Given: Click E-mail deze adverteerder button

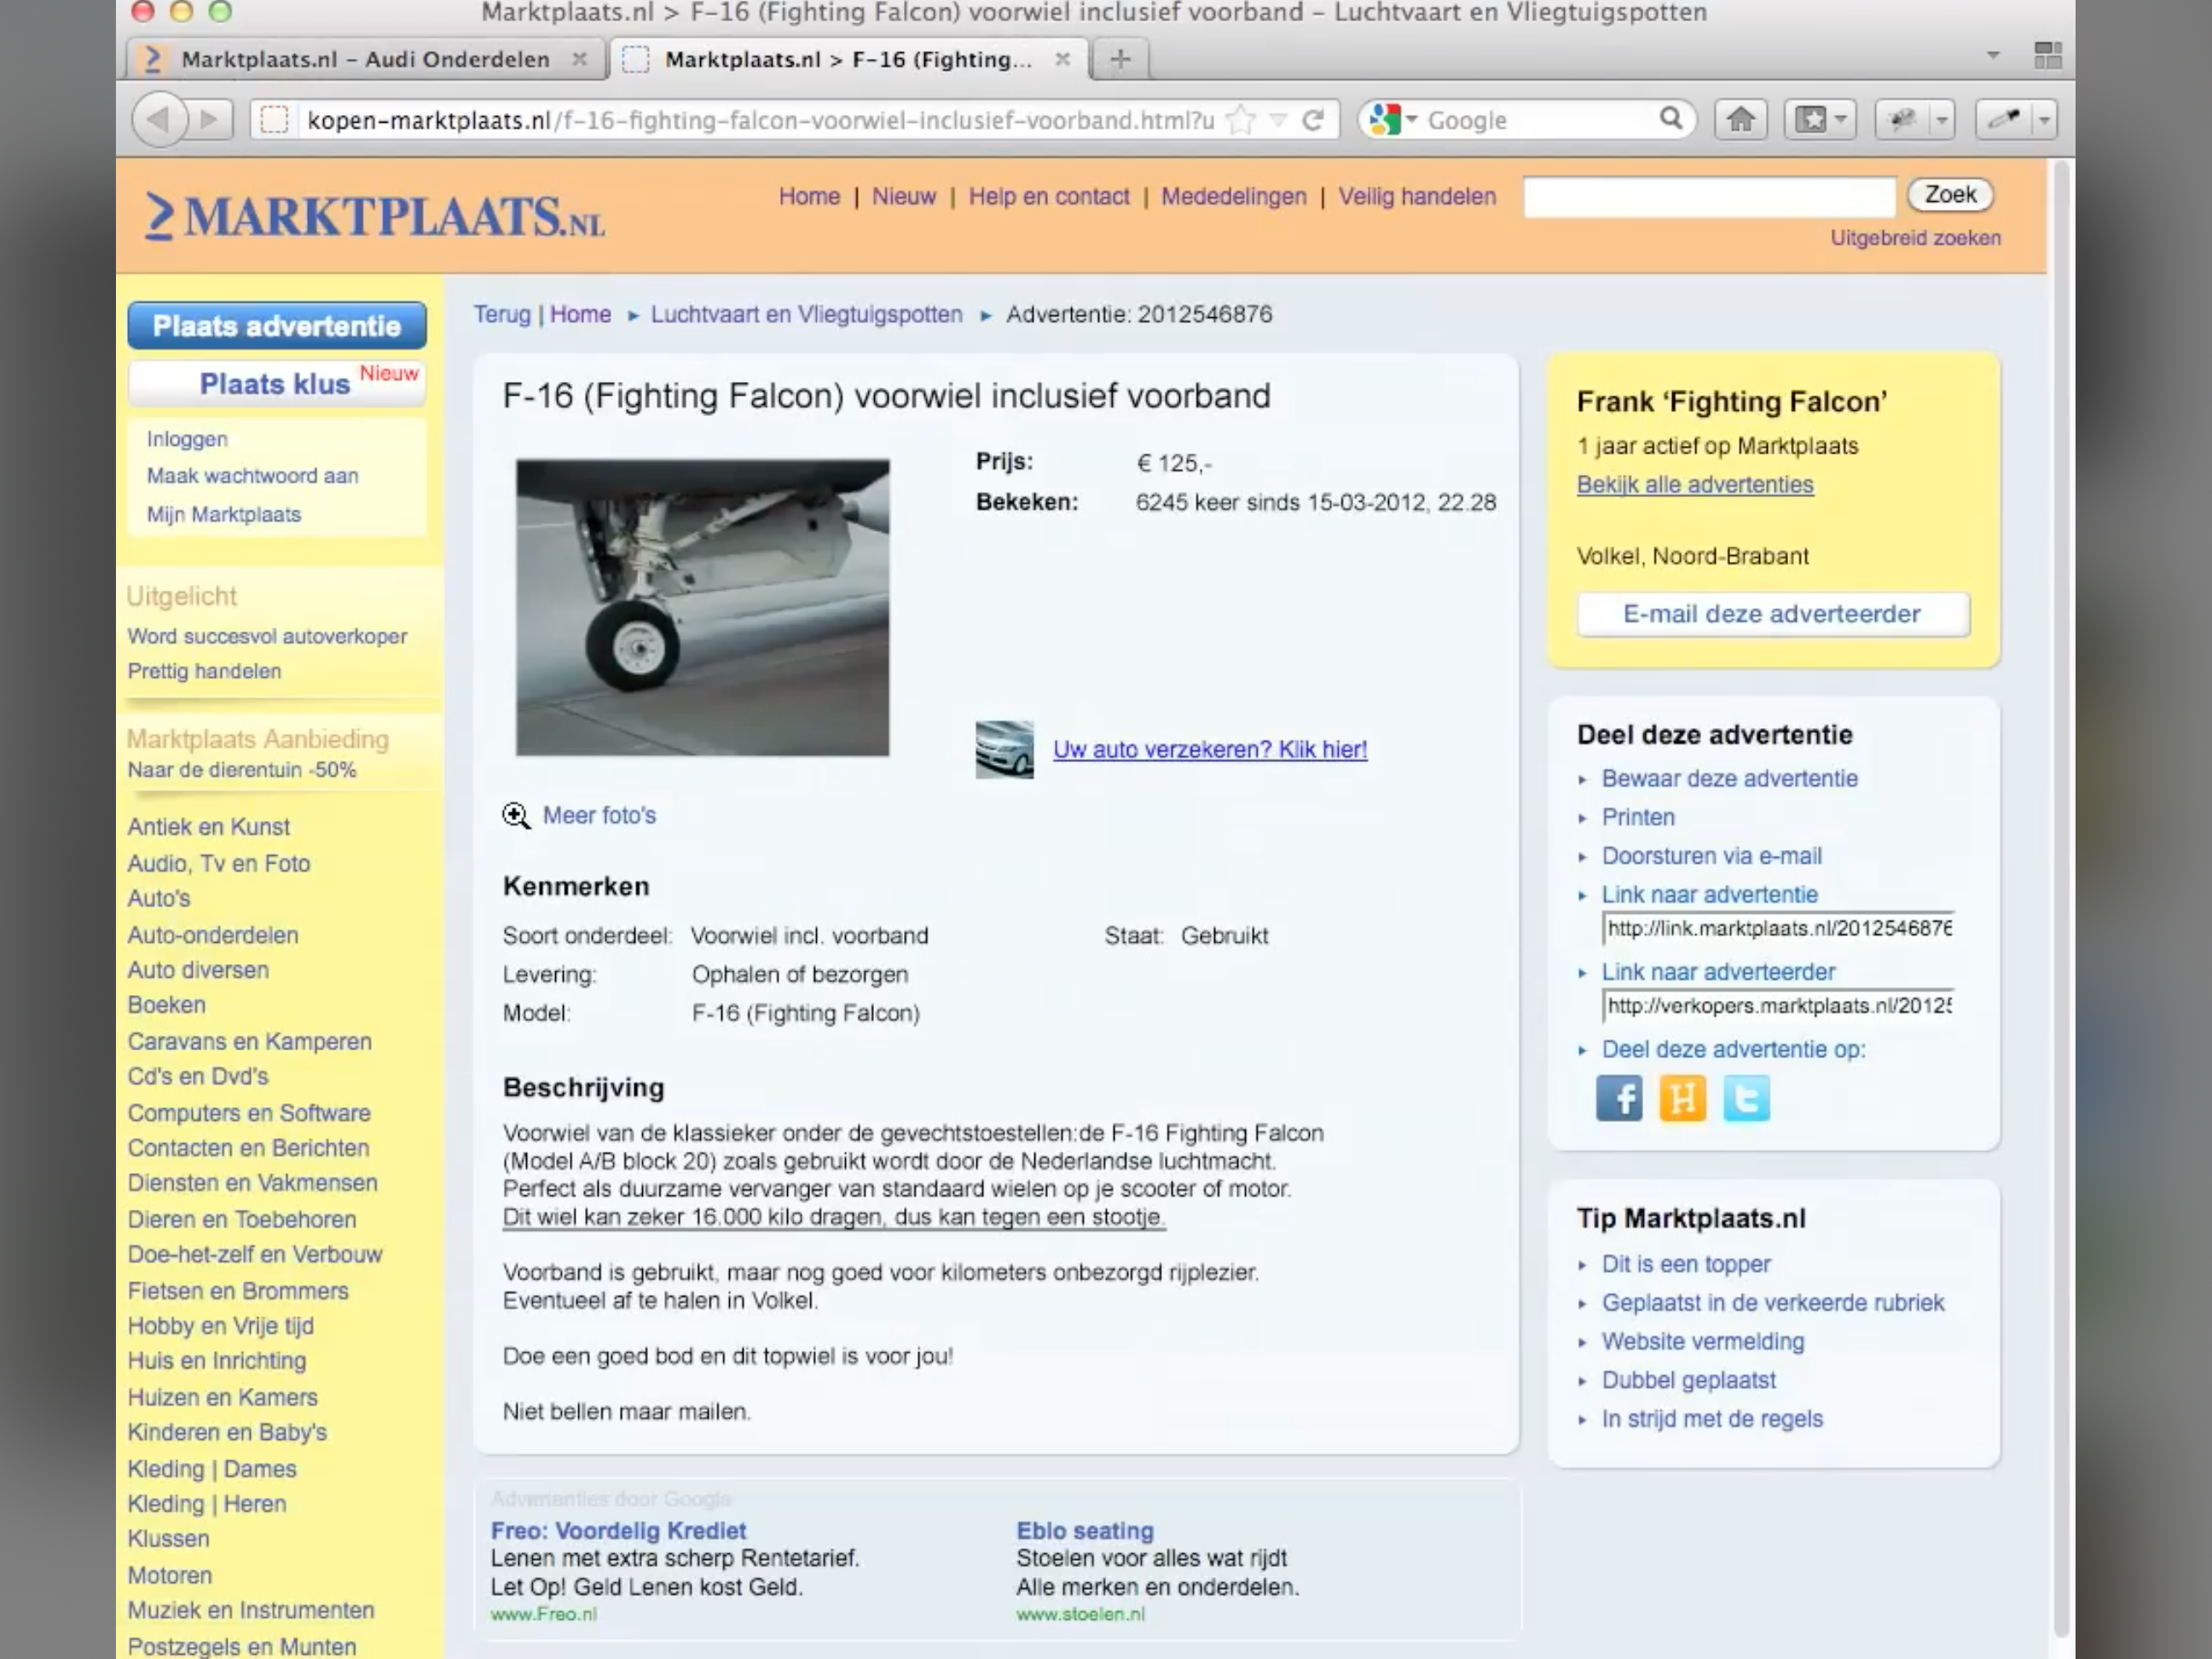Looking at the screenshot, I should click(1773, 614).
